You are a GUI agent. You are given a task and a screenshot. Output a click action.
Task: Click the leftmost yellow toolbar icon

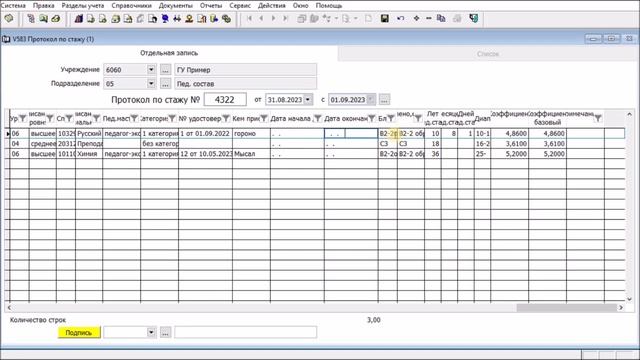point(9,19)
